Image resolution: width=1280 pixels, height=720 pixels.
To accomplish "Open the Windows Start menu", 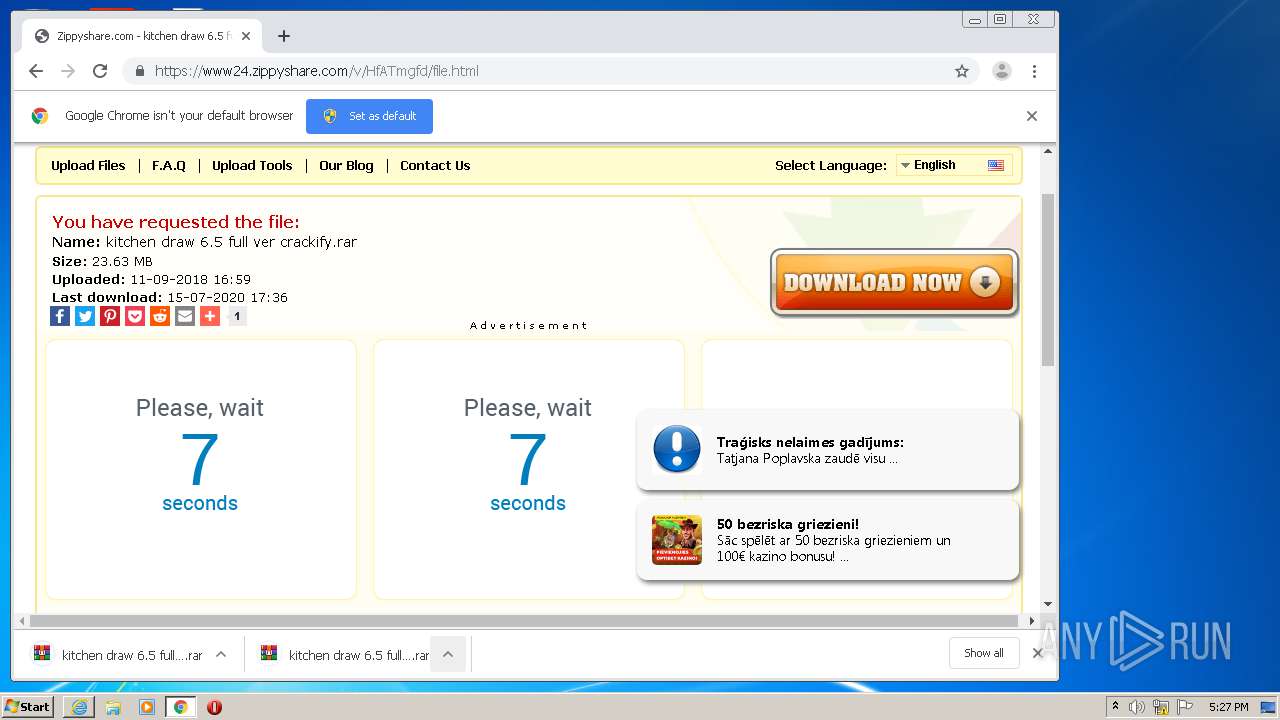I will 27,707.
